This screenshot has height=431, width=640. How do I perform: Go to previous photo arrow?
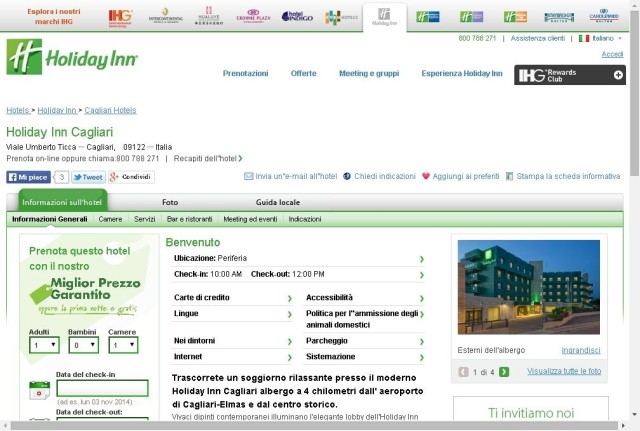(x=463, y=372)
